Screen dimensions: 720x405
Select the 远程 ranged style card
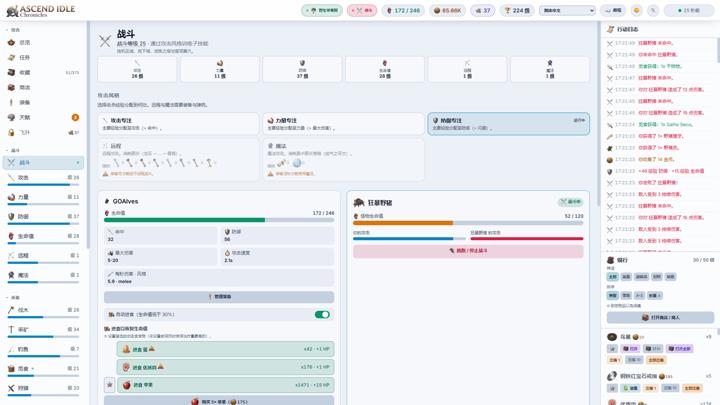pyautogui.click(x=178, y=159)
